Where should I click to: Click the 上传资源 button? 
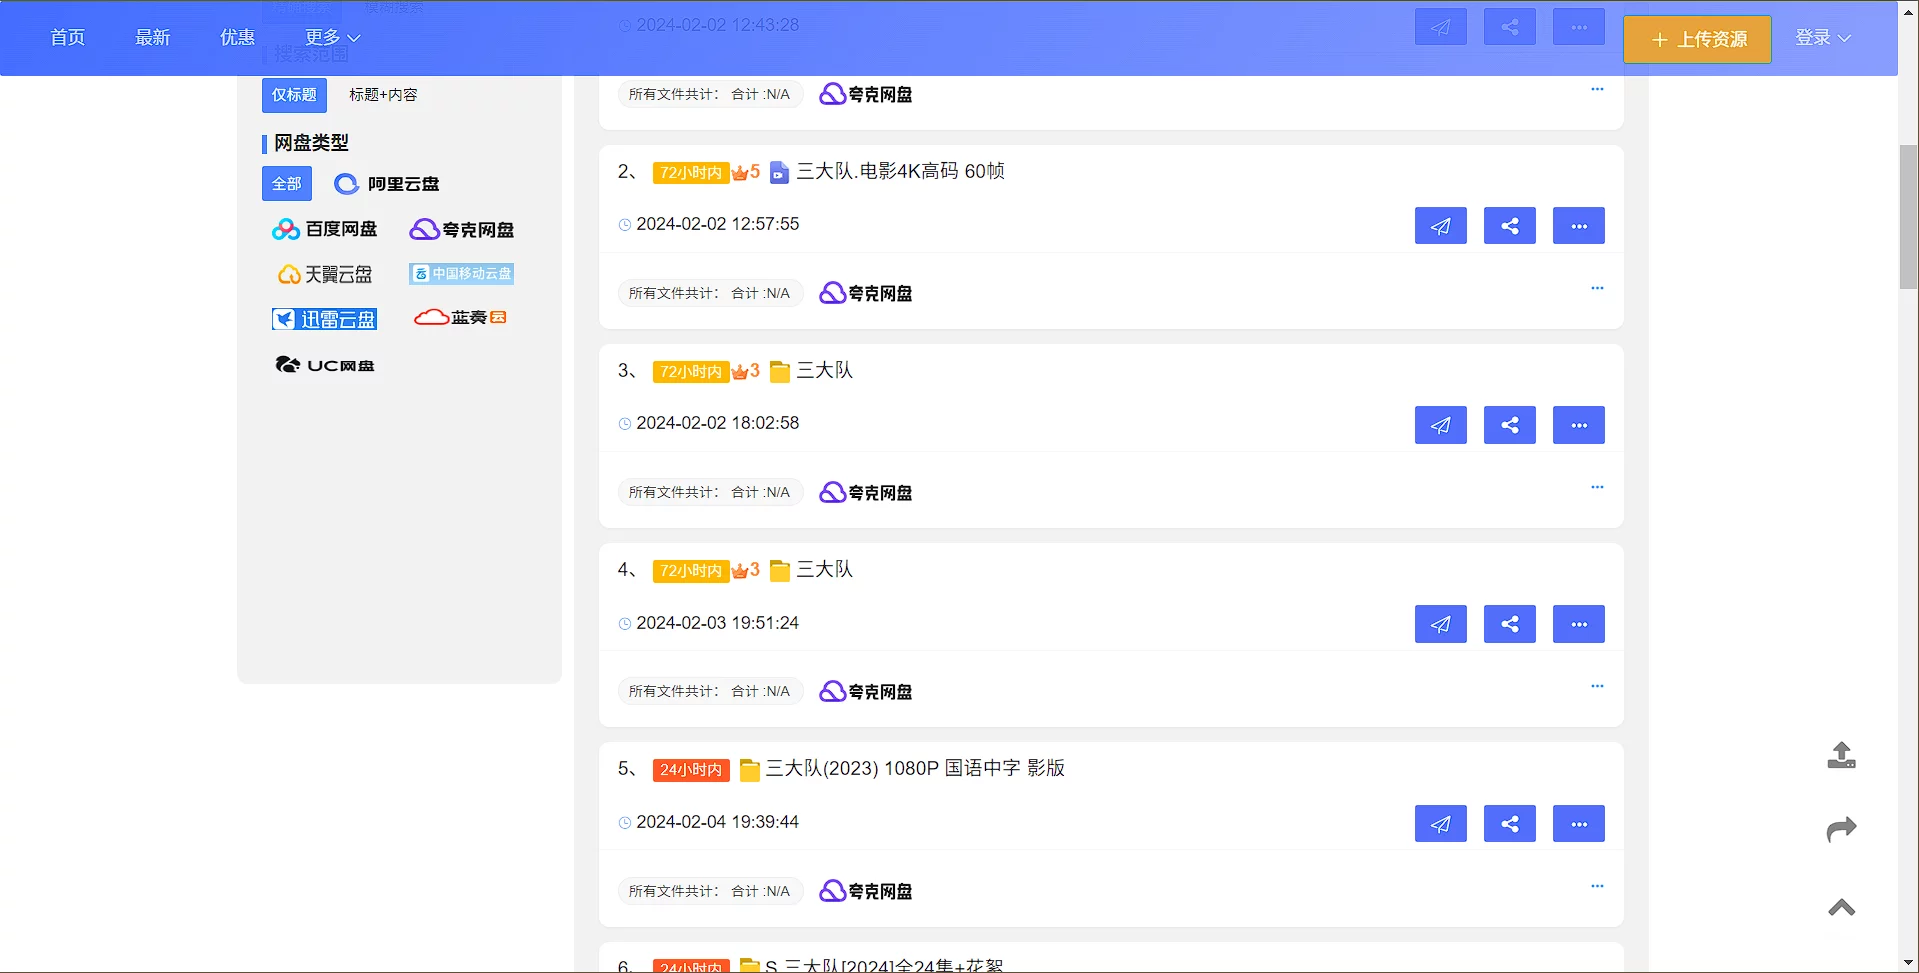1697,39
